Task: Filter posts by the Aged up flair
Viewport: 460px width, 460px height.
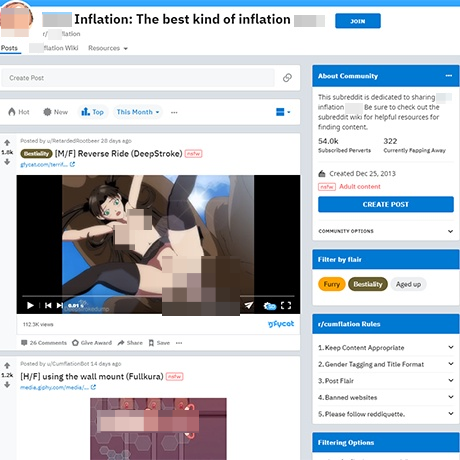Action: tap(408, 284)
